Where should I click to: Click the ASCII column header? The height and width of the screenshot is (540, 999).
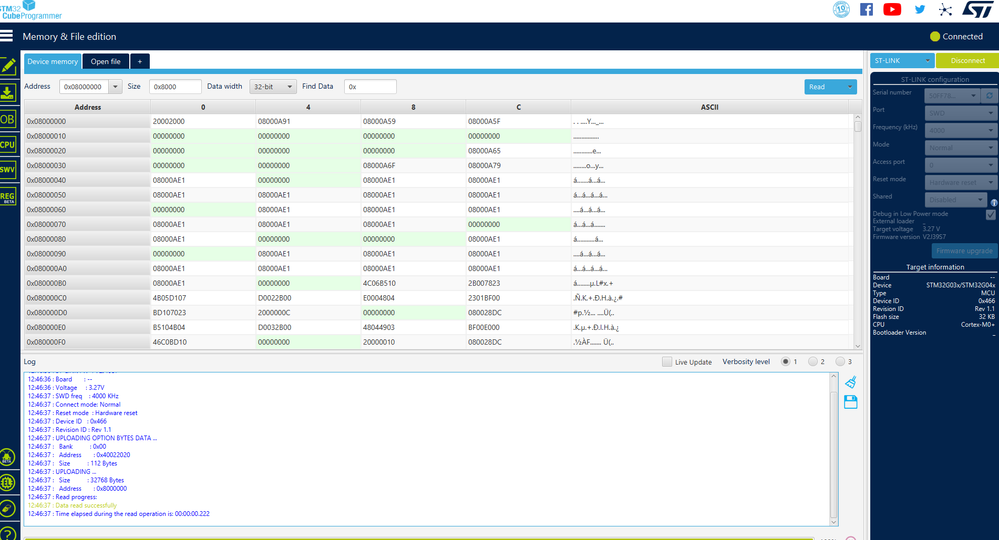[710, 107]
